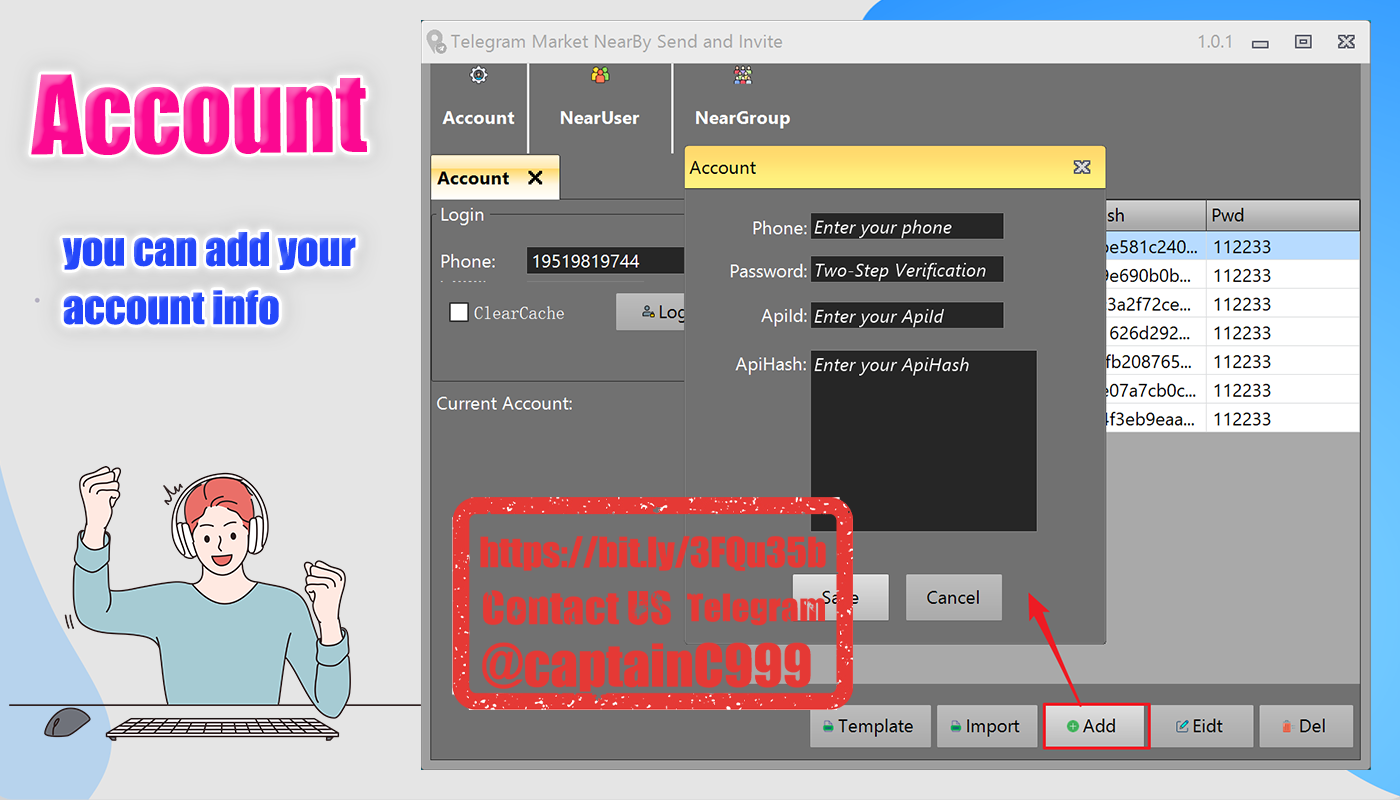Image resolution: width=1400 pixels, height=800 pixels.
Task: Click the Enter your ApiHash text area
Action: click(923, 440)
